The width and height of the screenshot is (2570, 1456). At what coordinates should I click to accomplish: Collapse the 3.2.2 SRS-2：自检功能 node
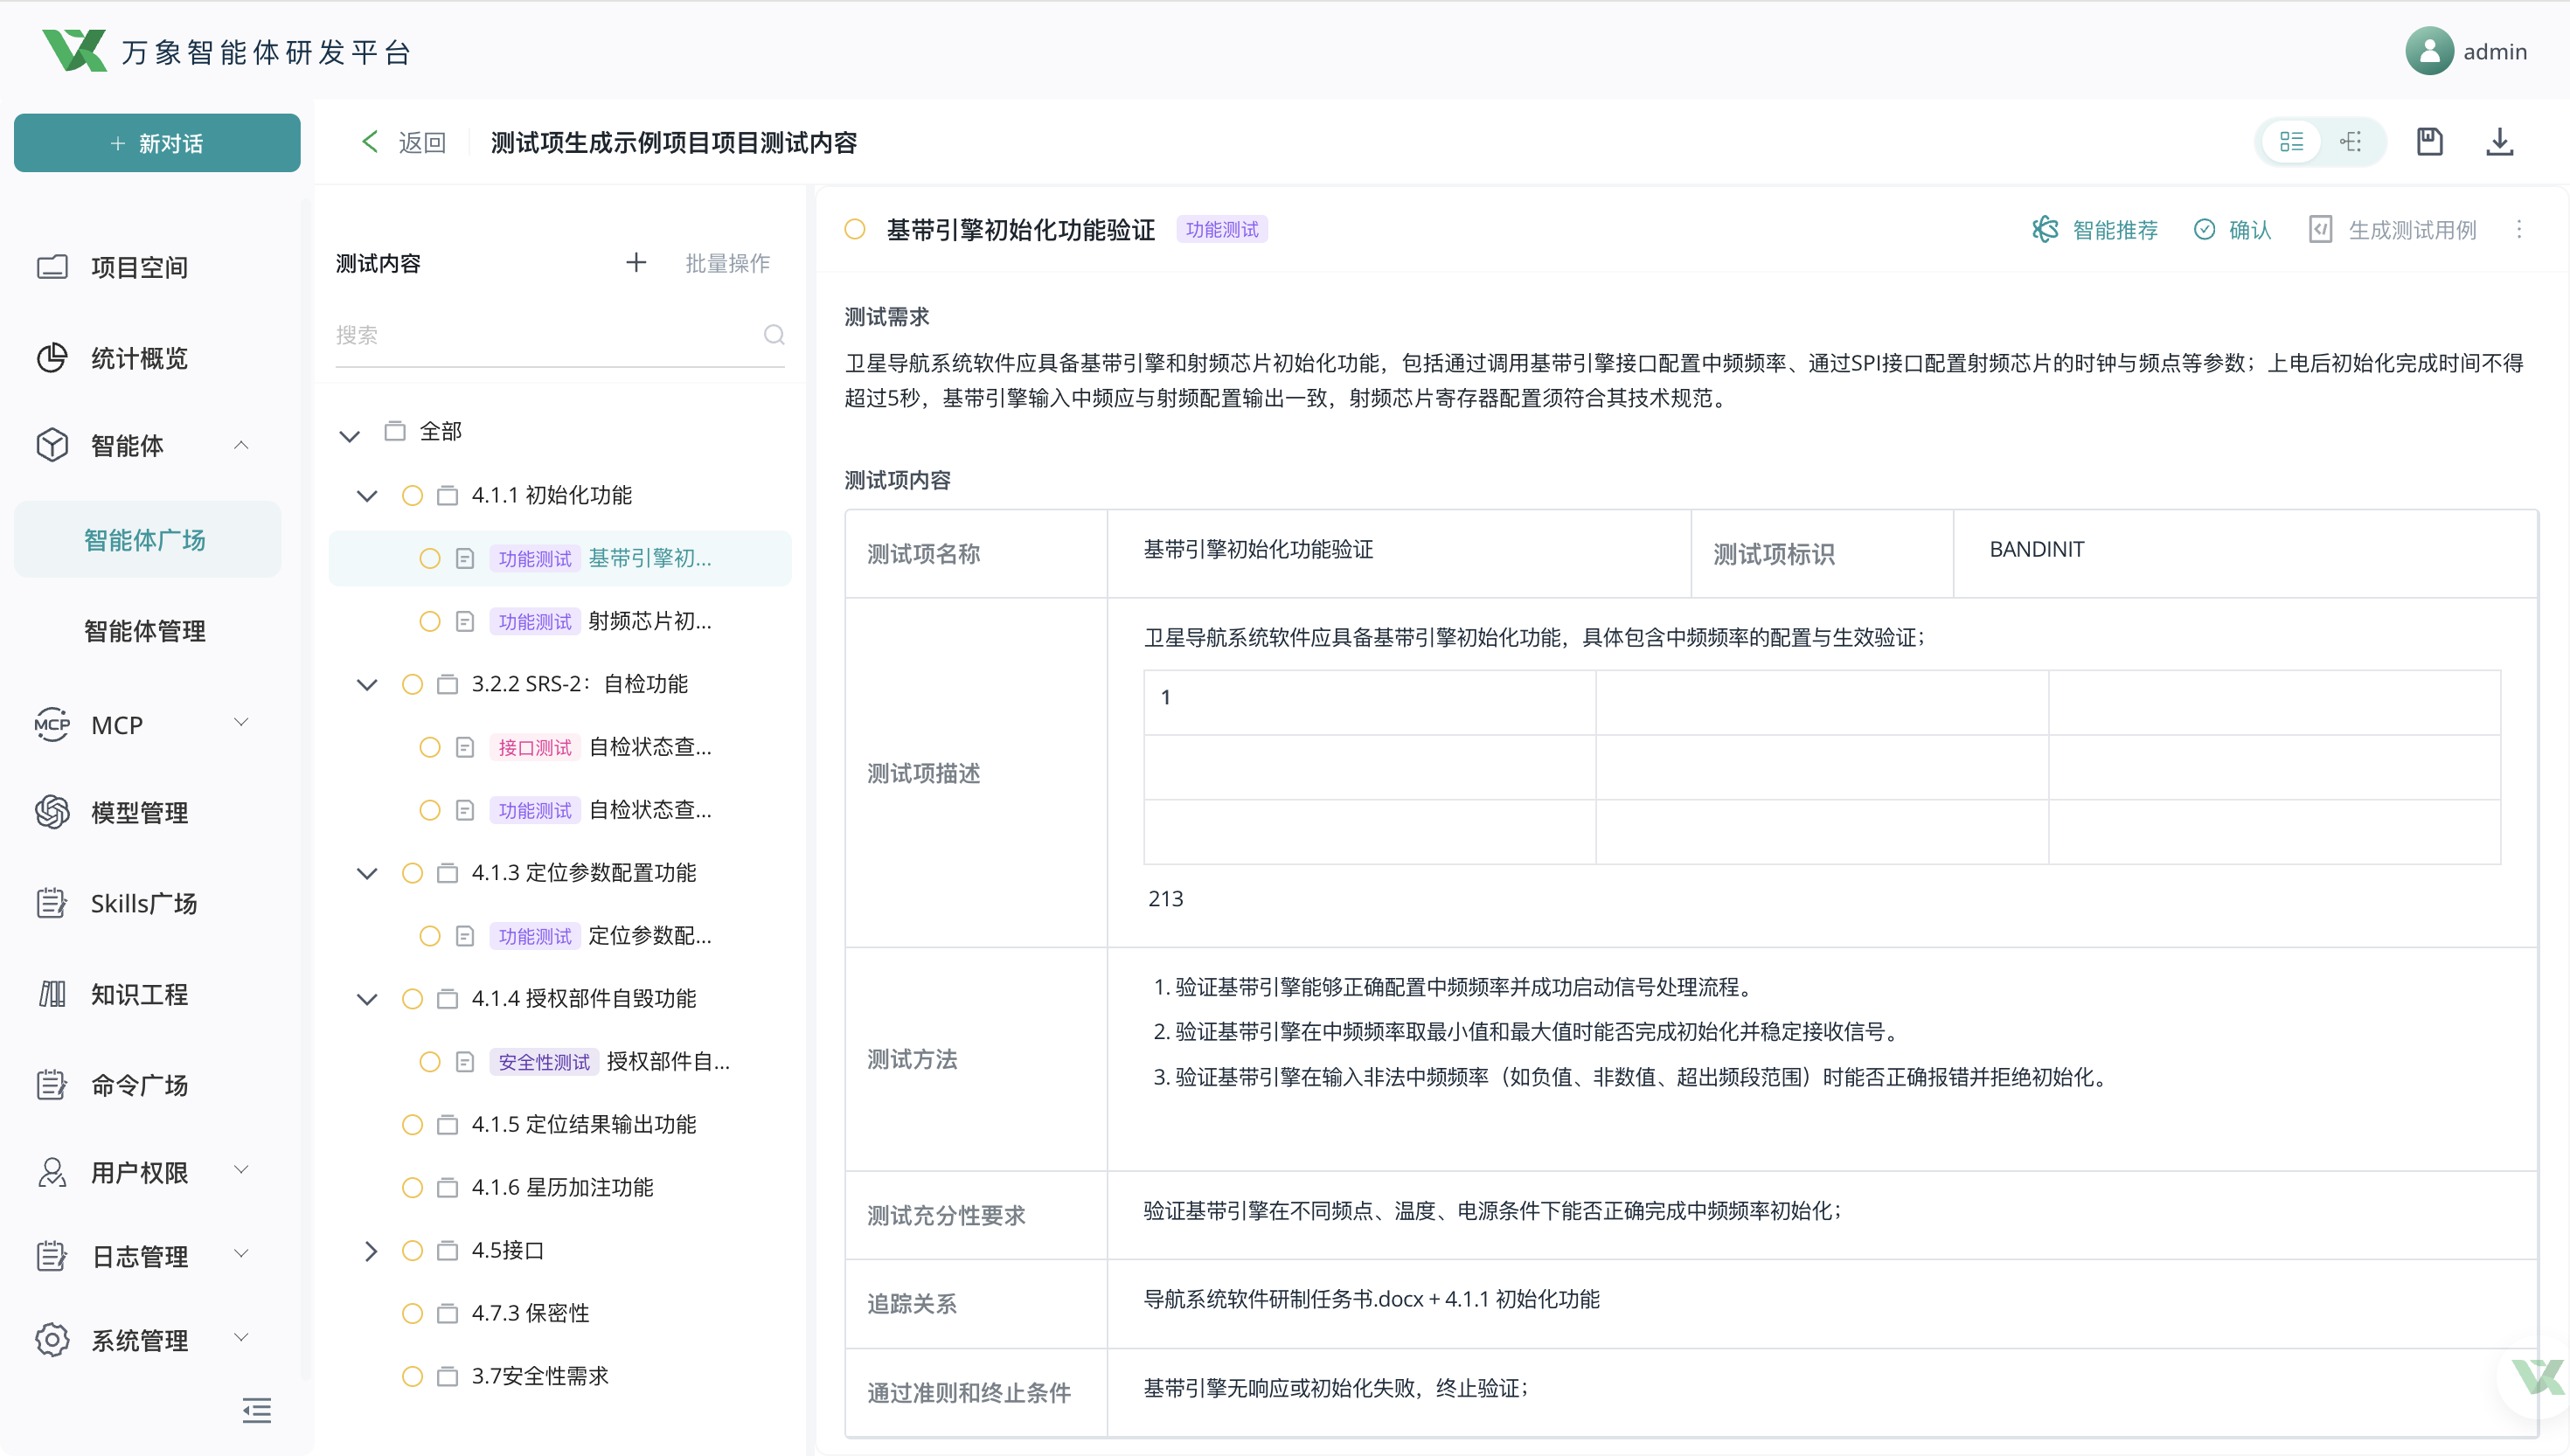pyautogui.click(x=367, y=684)
